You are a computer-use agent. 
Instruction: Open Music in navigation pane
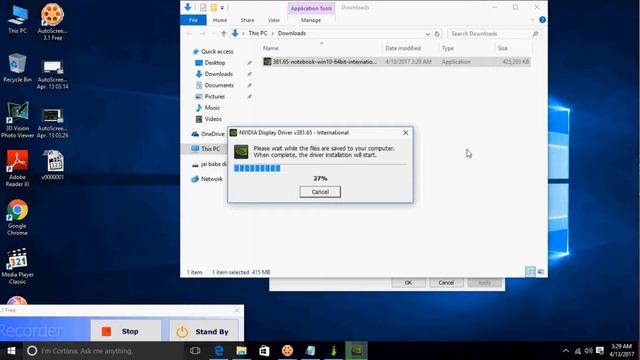point(212,108)
